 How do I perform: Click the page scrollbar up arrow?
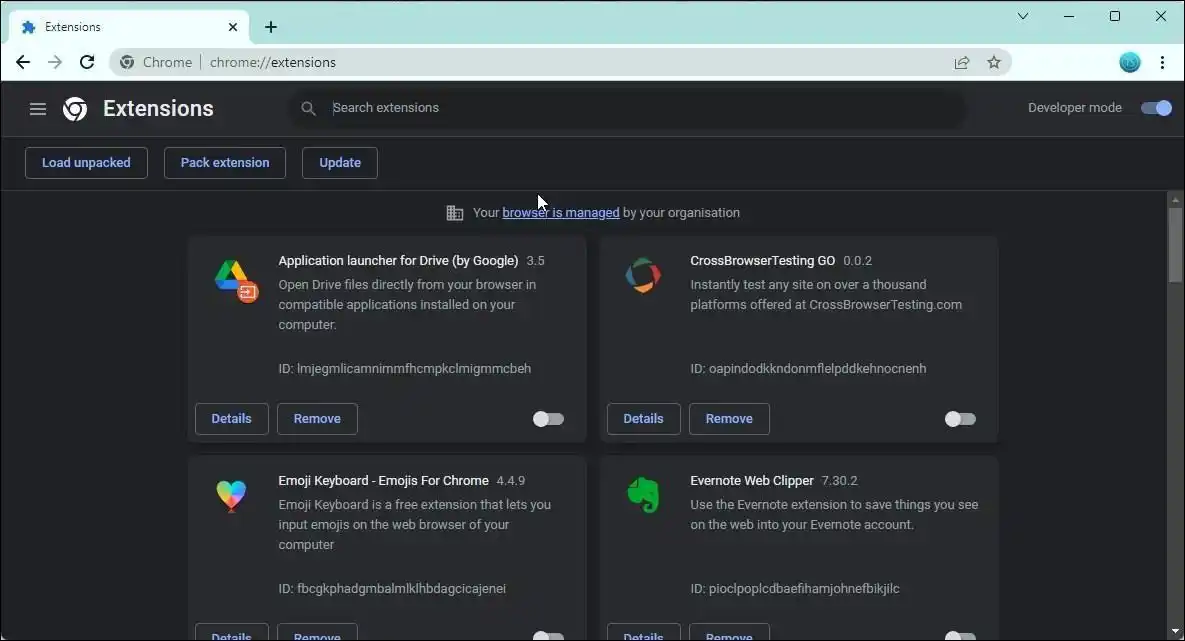[x=1174, y=200]
